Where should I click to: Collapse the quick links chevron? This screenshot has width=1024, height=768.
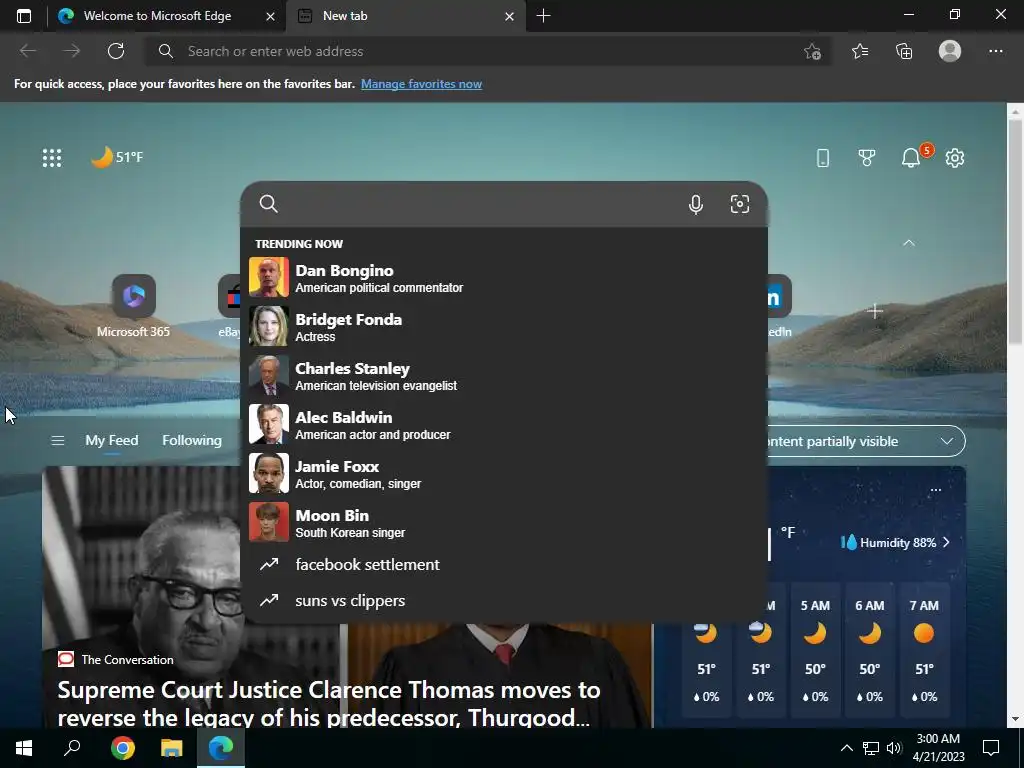(x=908, y=243)
